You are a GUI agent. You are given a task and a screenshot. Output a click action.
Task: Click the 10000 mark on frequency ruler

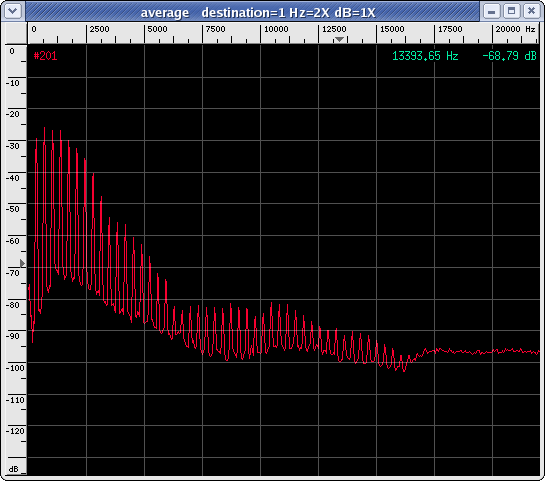(x=276, y=29)
